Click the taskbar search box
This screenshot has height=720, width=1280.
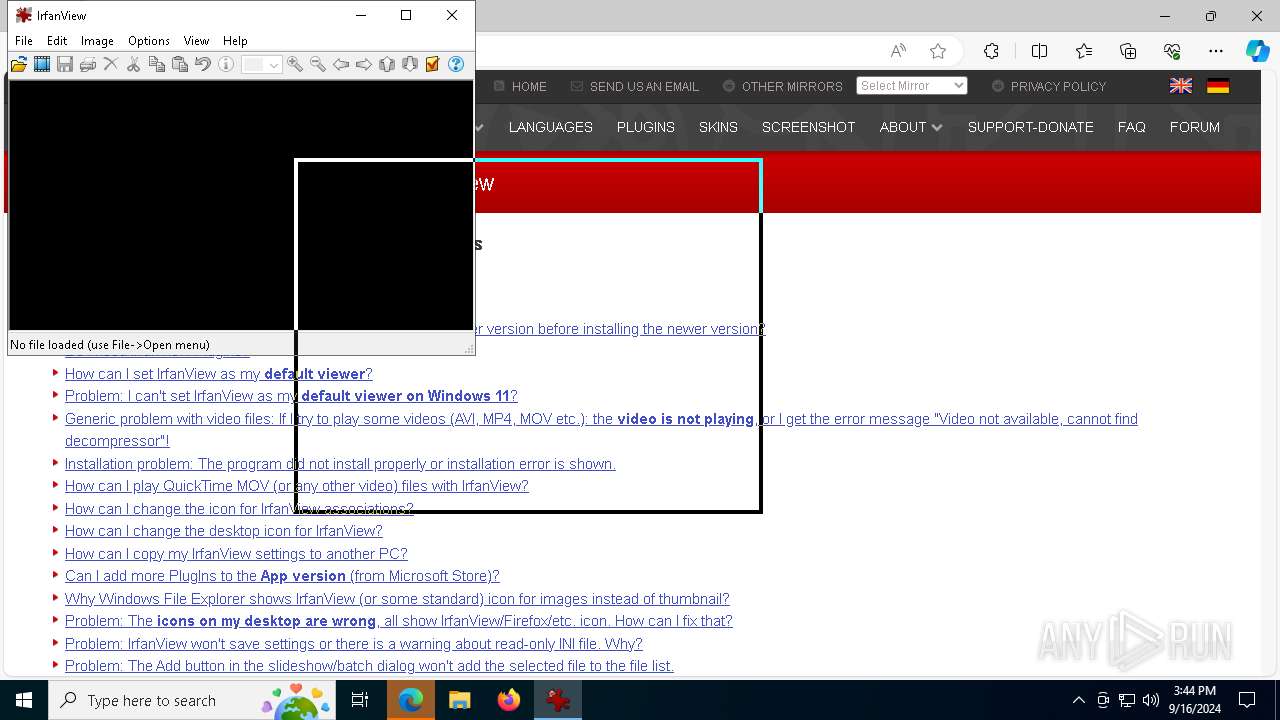[x=192, y=700]
